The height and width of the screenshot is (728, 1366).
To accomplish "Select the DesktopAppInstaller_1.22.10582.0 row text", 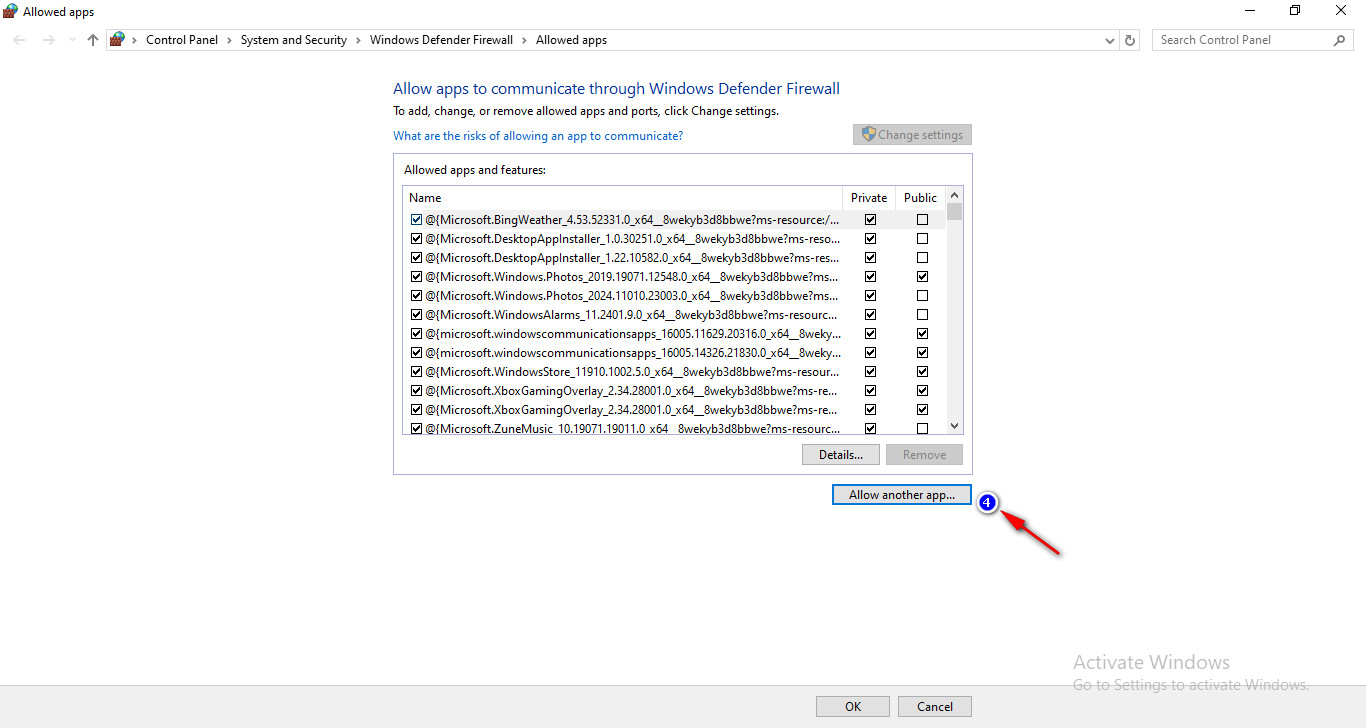I will click(x=631, y=257).
